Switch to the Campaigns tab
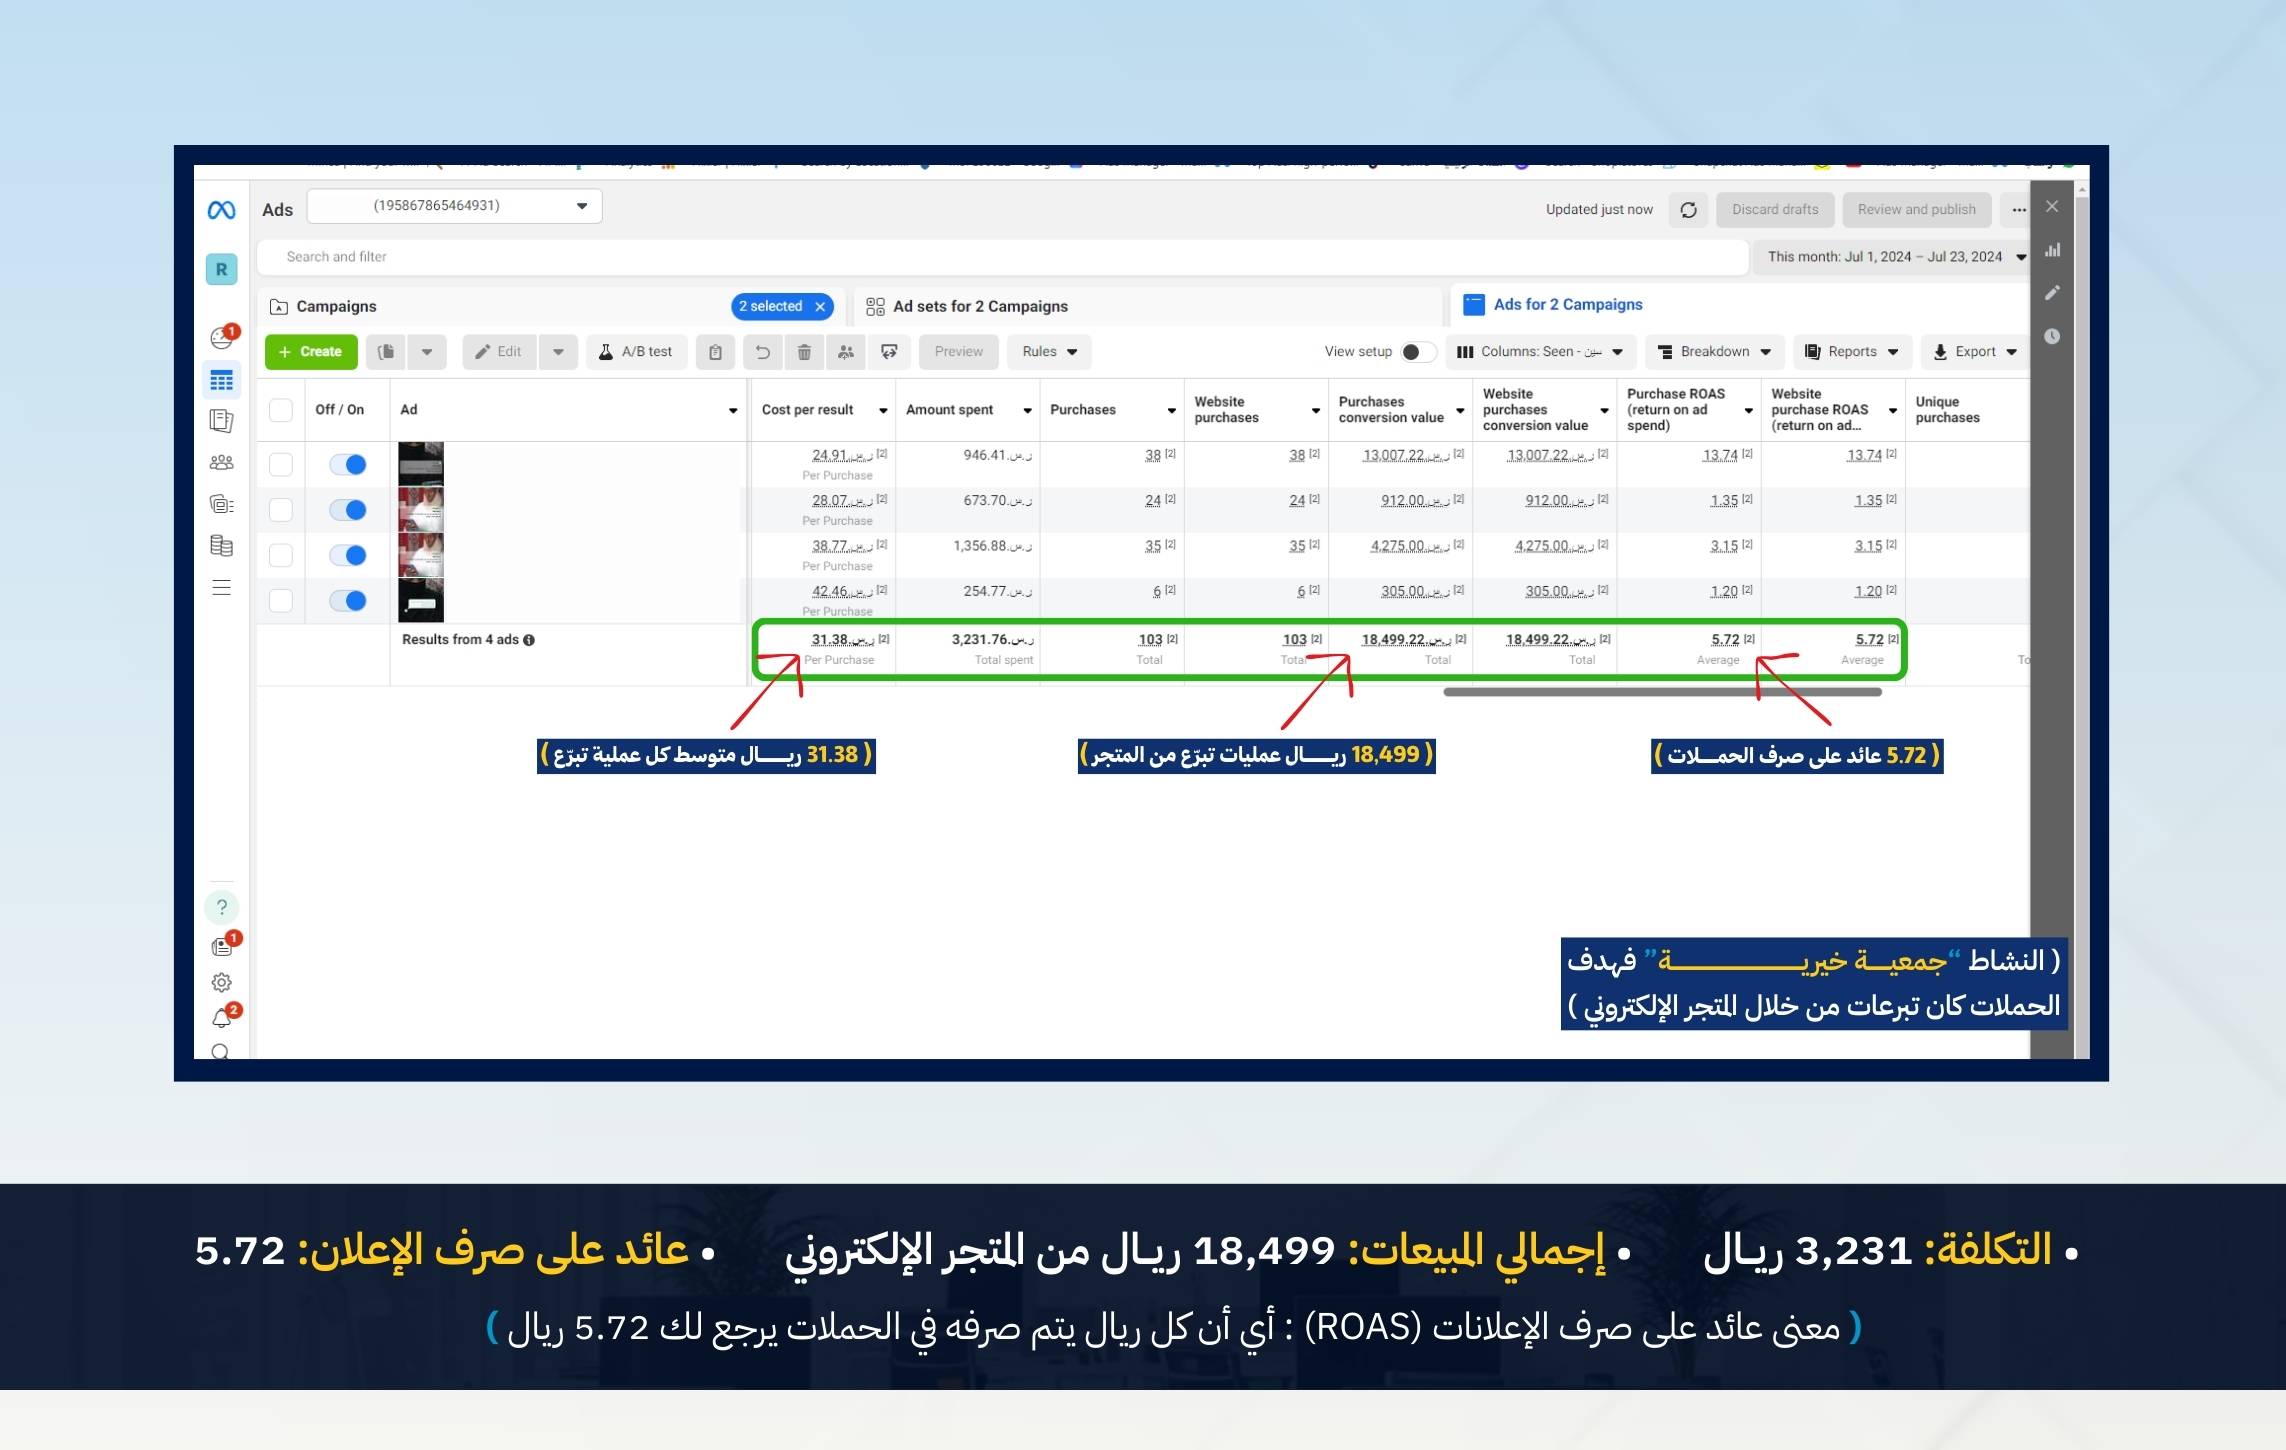Image resolution: width=2286 pixels, height=1450 pixels. 336,307
